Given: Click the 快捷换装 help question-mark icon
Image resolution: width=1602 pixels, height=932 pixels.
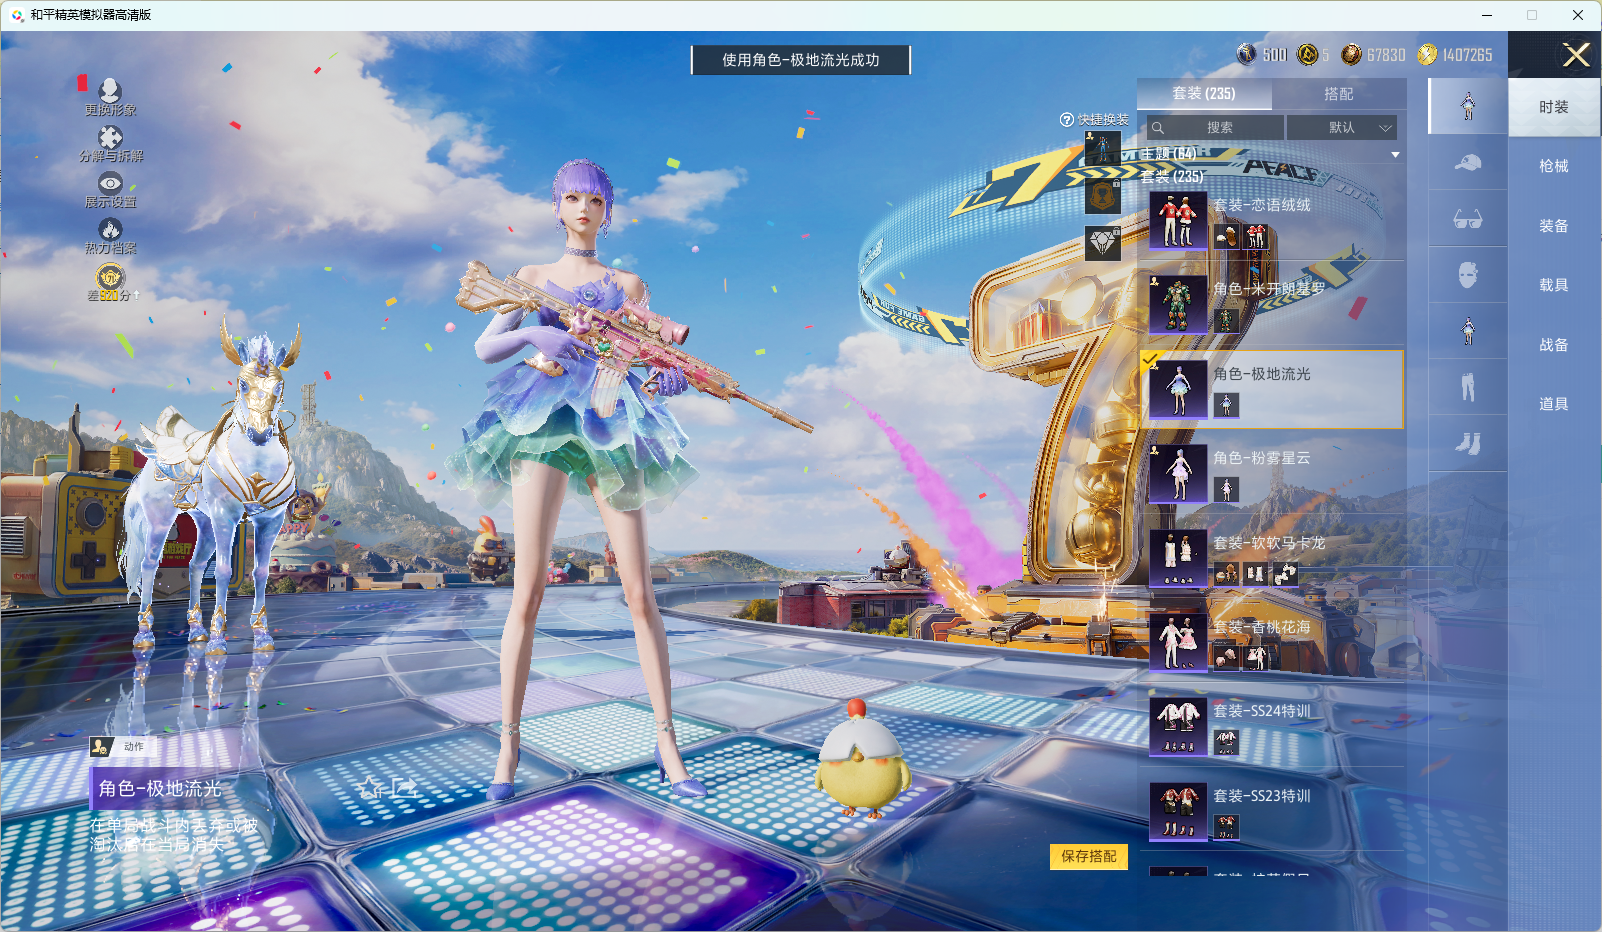Looking at the screenshot, I should click(1067, 120).
